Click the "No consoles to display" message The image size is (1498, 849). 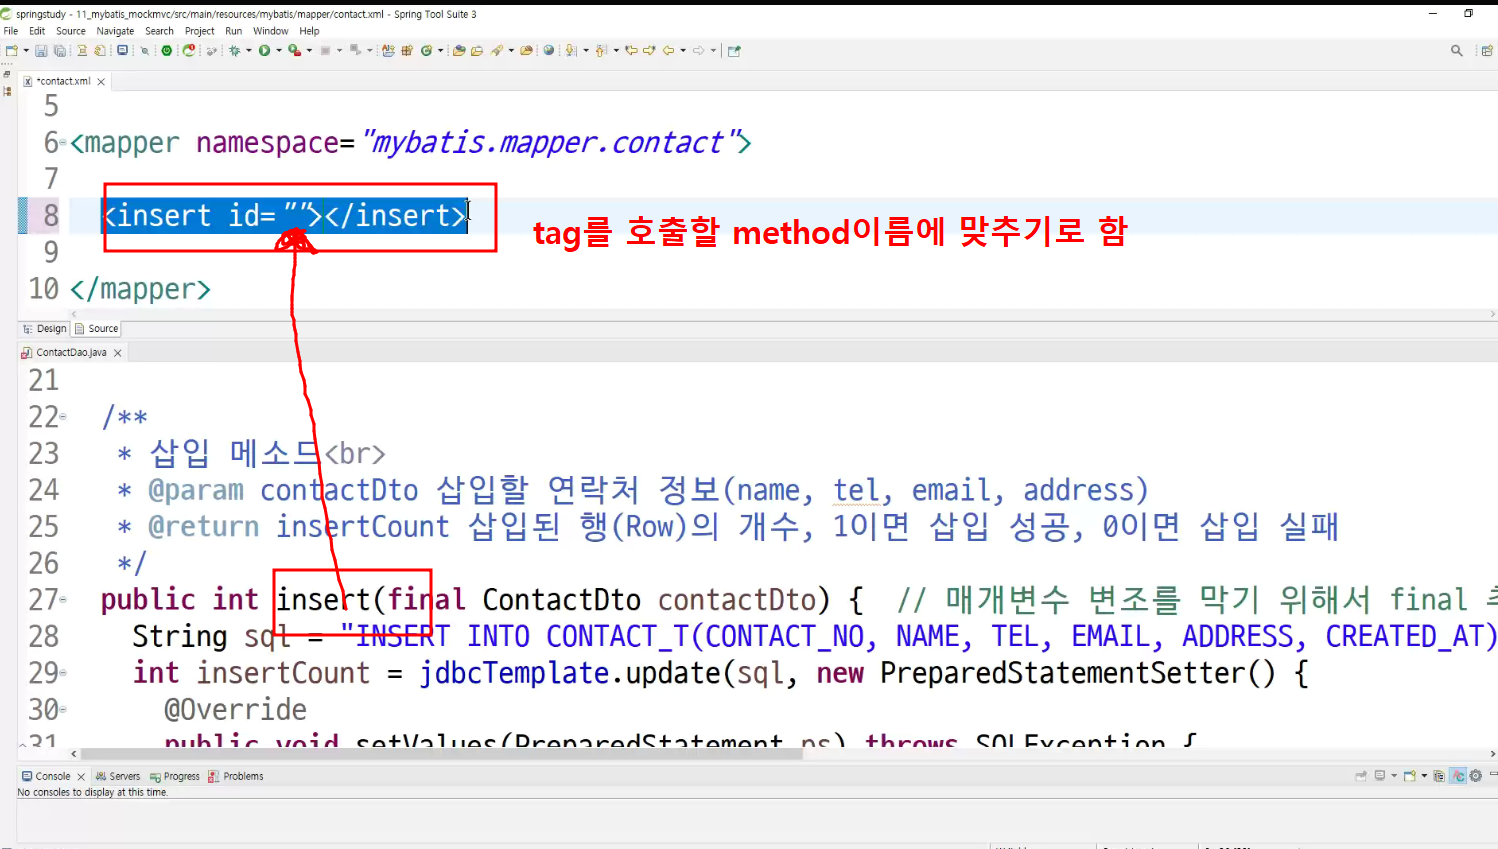[93, 792]
